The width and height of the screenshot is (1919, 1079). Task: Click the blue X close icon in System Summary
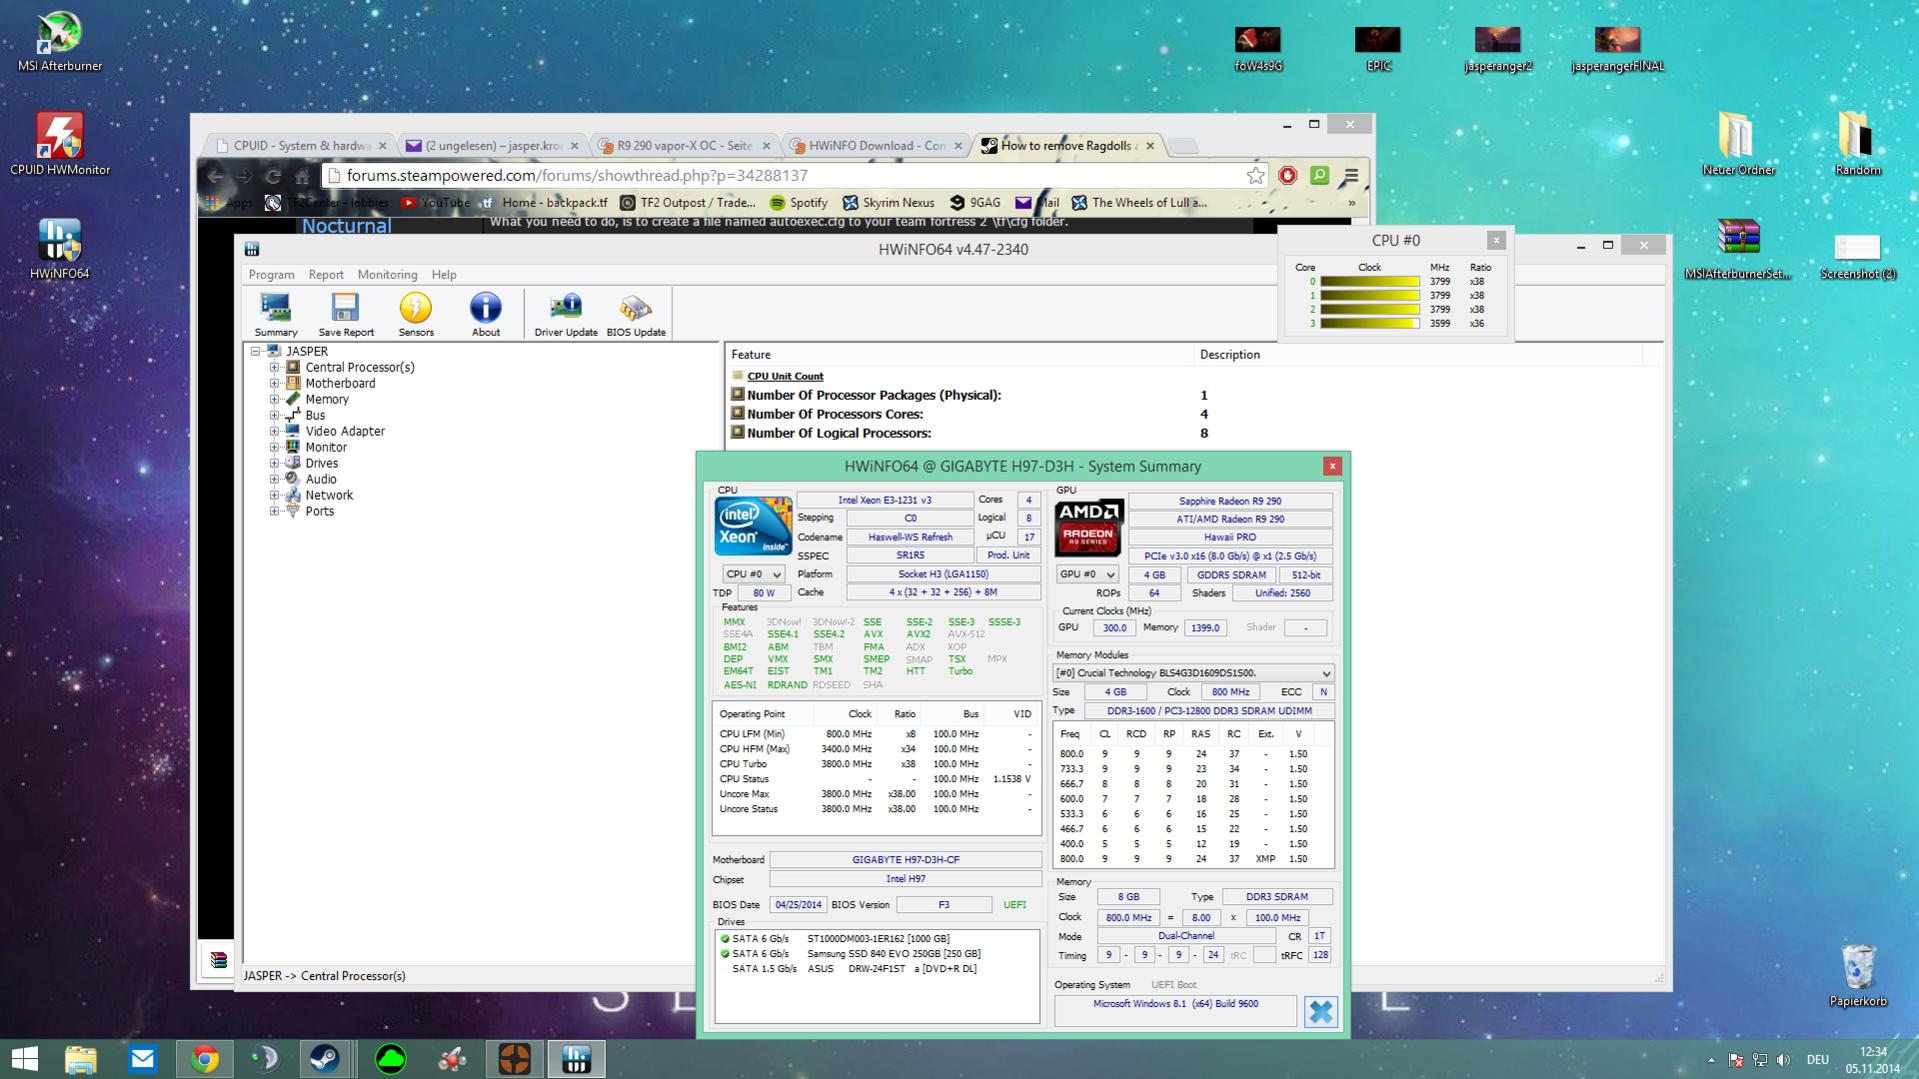(x=1321, y=1011)
